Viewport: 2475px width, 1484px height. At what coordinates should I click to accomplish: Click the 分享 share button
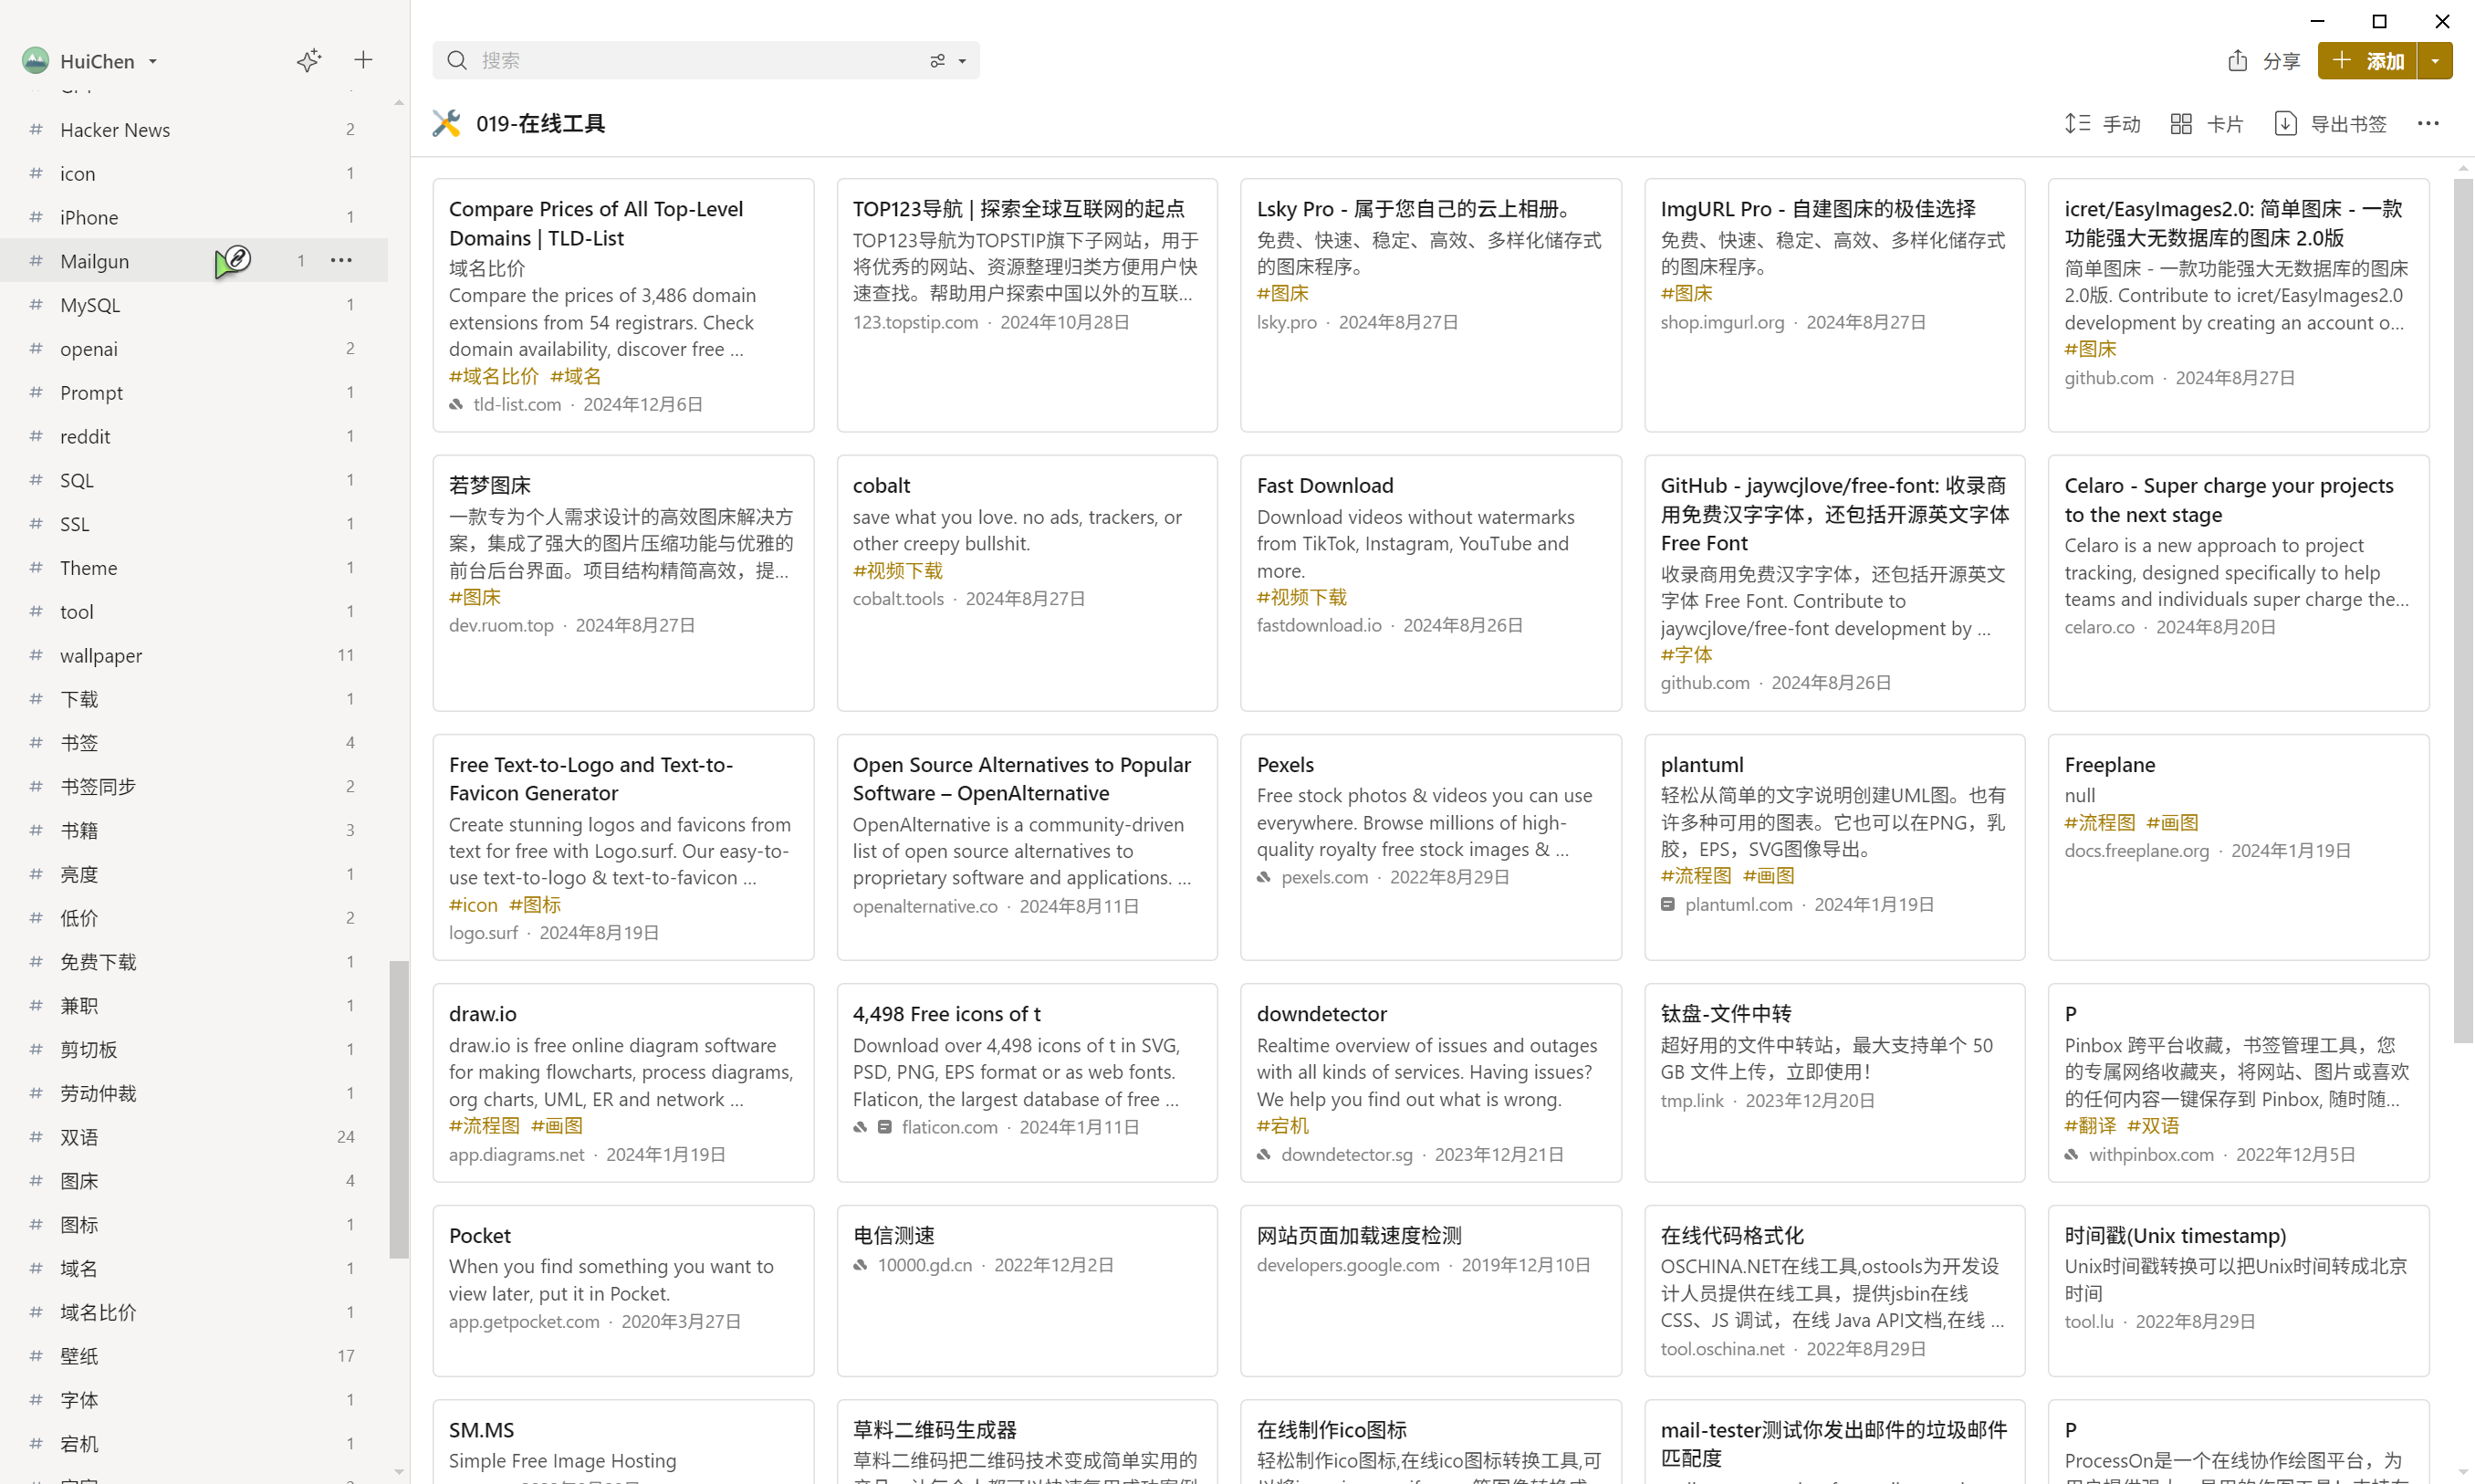2264,61
